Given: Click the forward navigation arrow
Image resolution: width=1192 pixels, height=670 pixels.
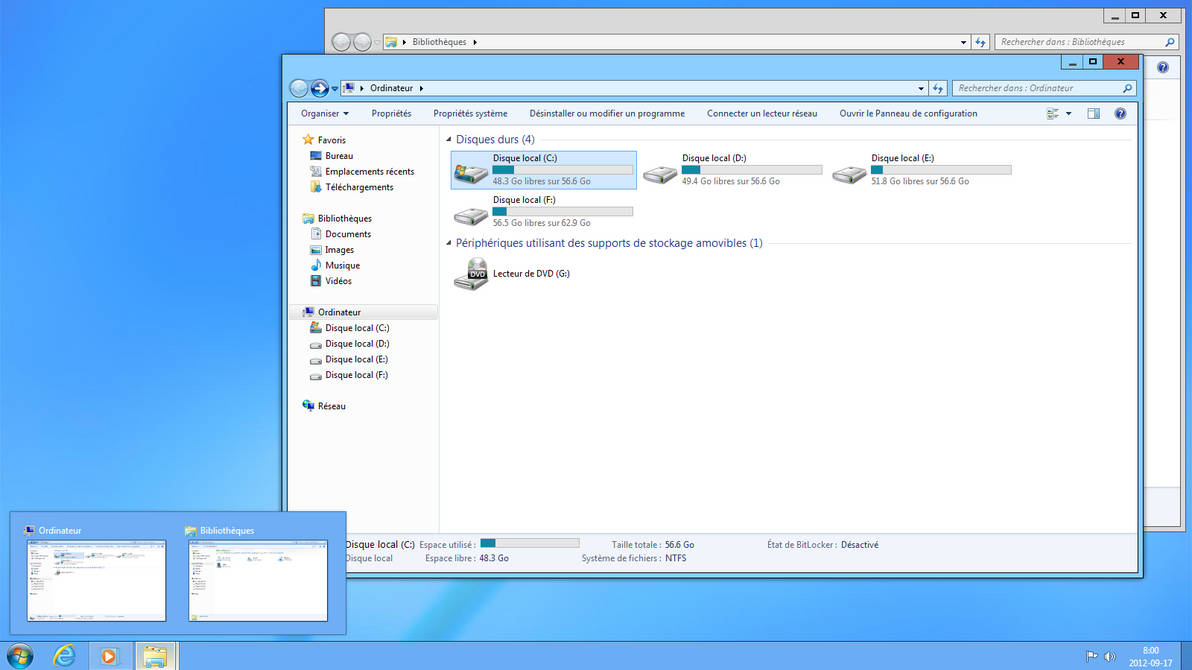Looking at the screenshot, I should pyautogui.click(x=320, y=88).
